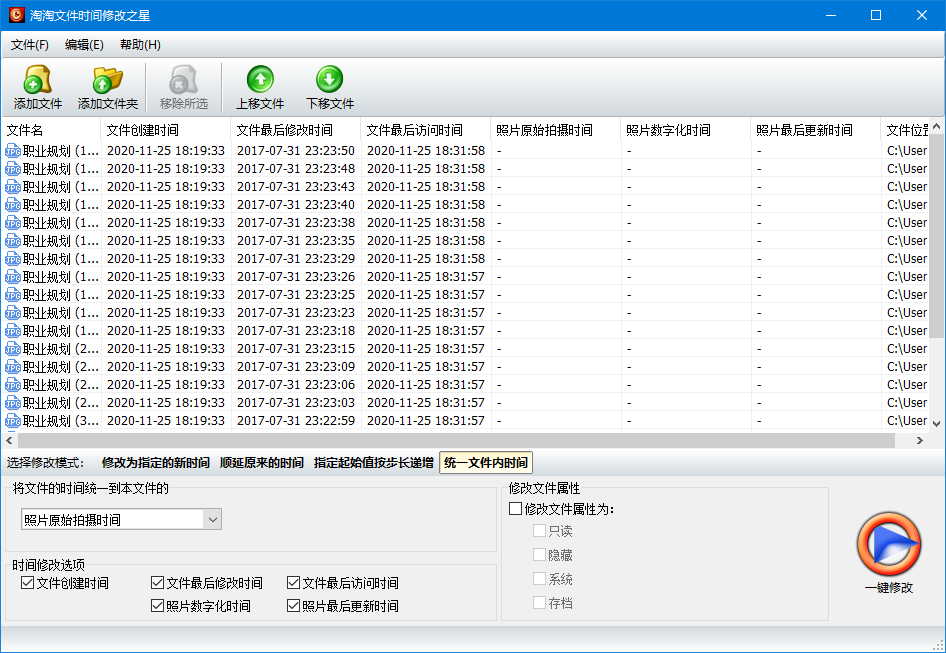Click JPG icon of row modified 23:22:59
946x653 pixels.
(13, 421)
